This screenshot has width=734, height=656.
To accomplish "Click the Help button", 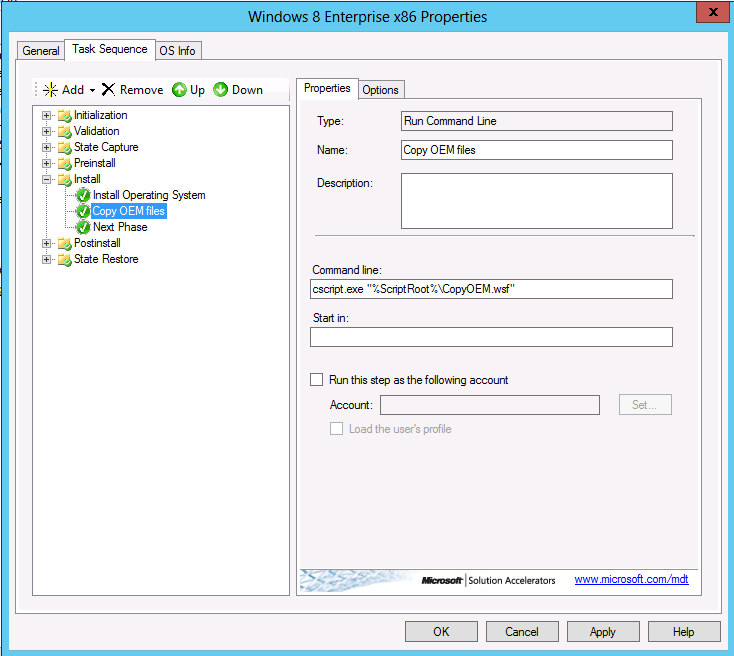I will tap(684, 632).
